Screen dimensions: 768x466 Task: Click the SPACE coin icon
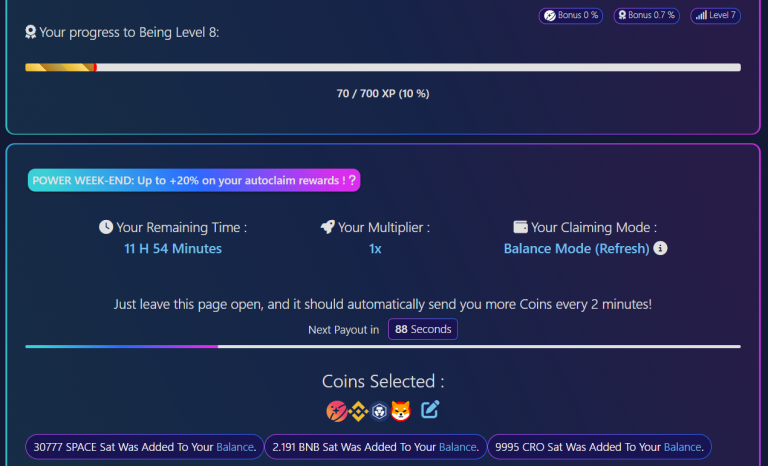tap(337, 410)
